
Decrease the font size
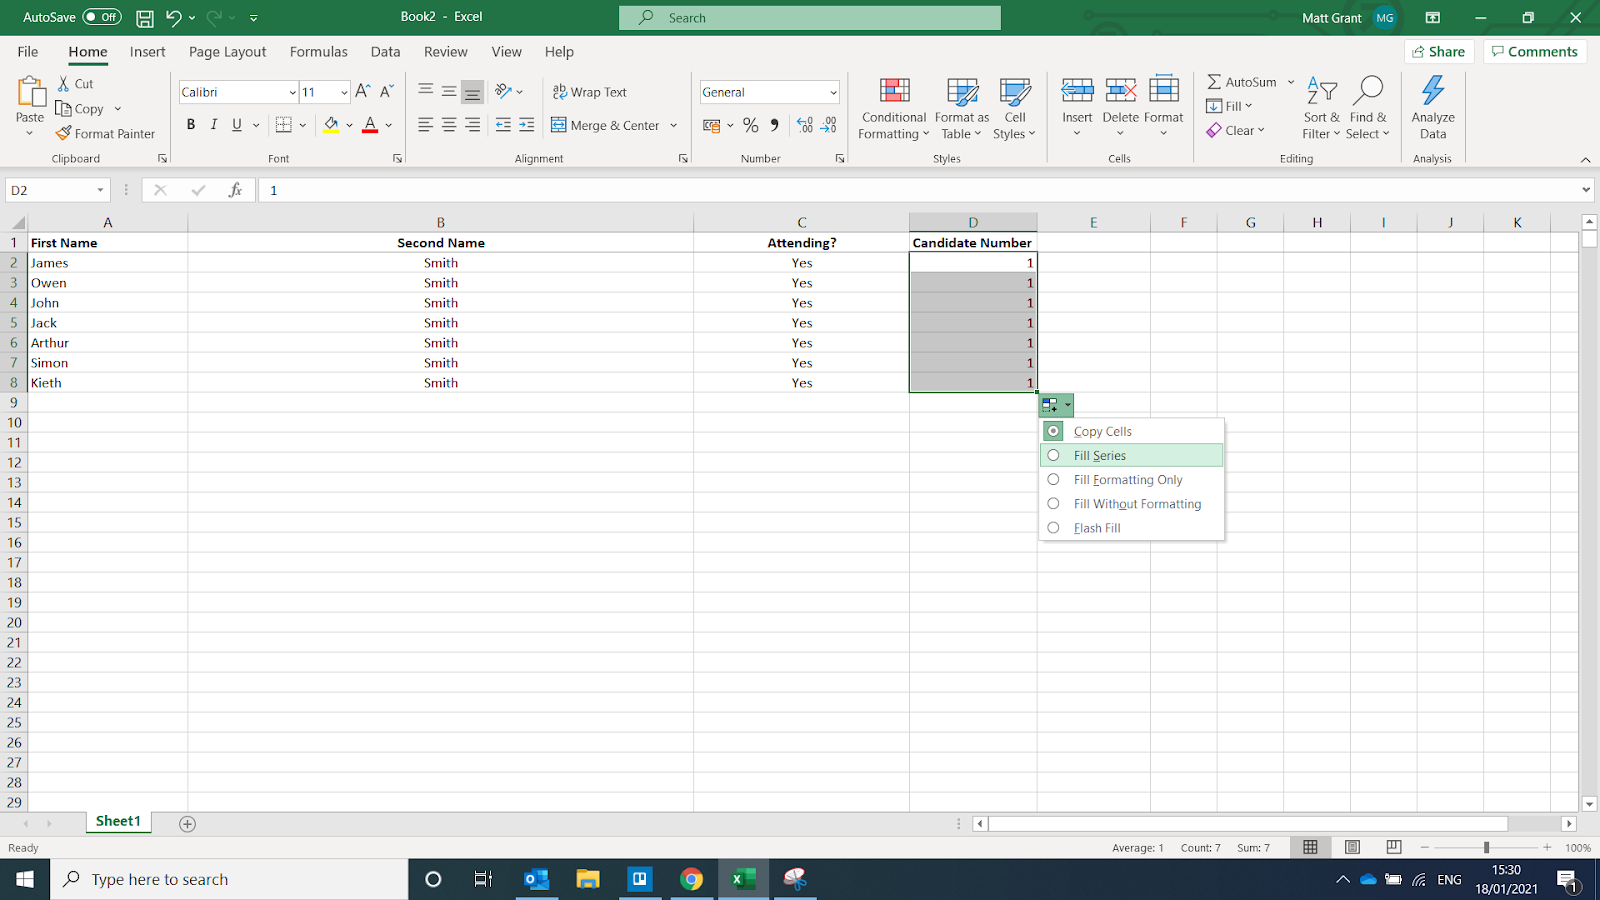click(387, 92)
